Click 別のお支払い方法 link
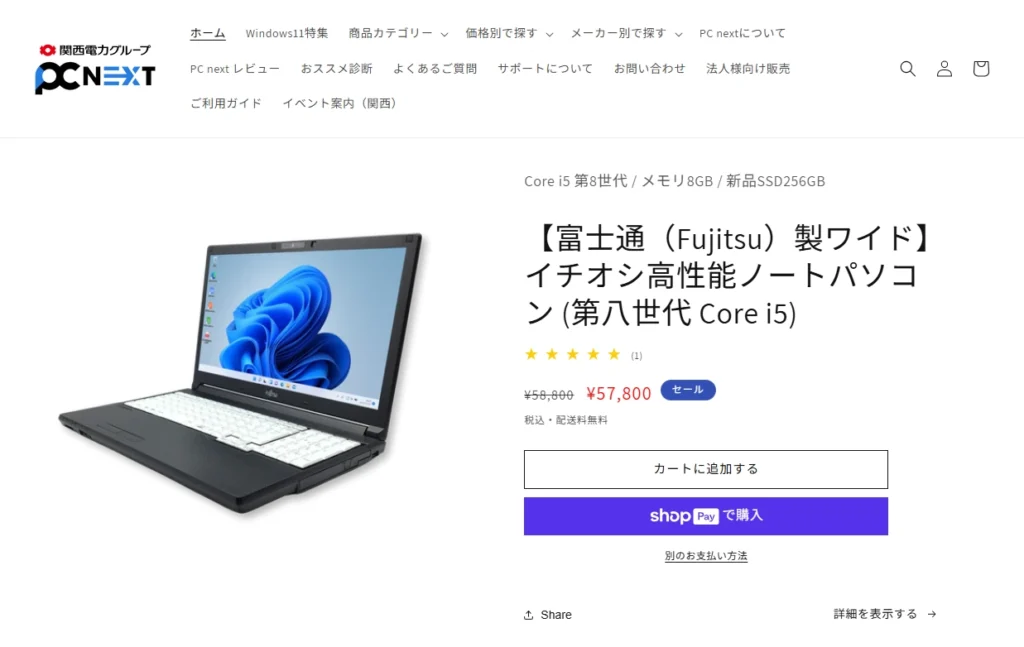 [x=706, y=556]
